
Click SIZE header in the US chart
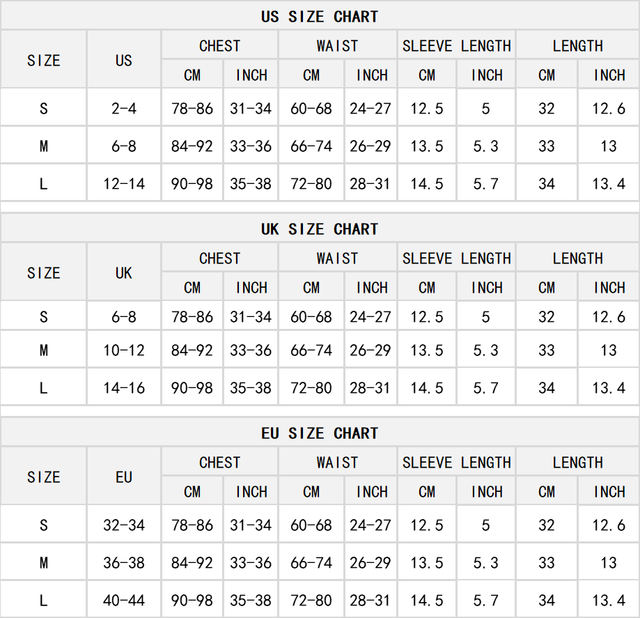(44, 60)
